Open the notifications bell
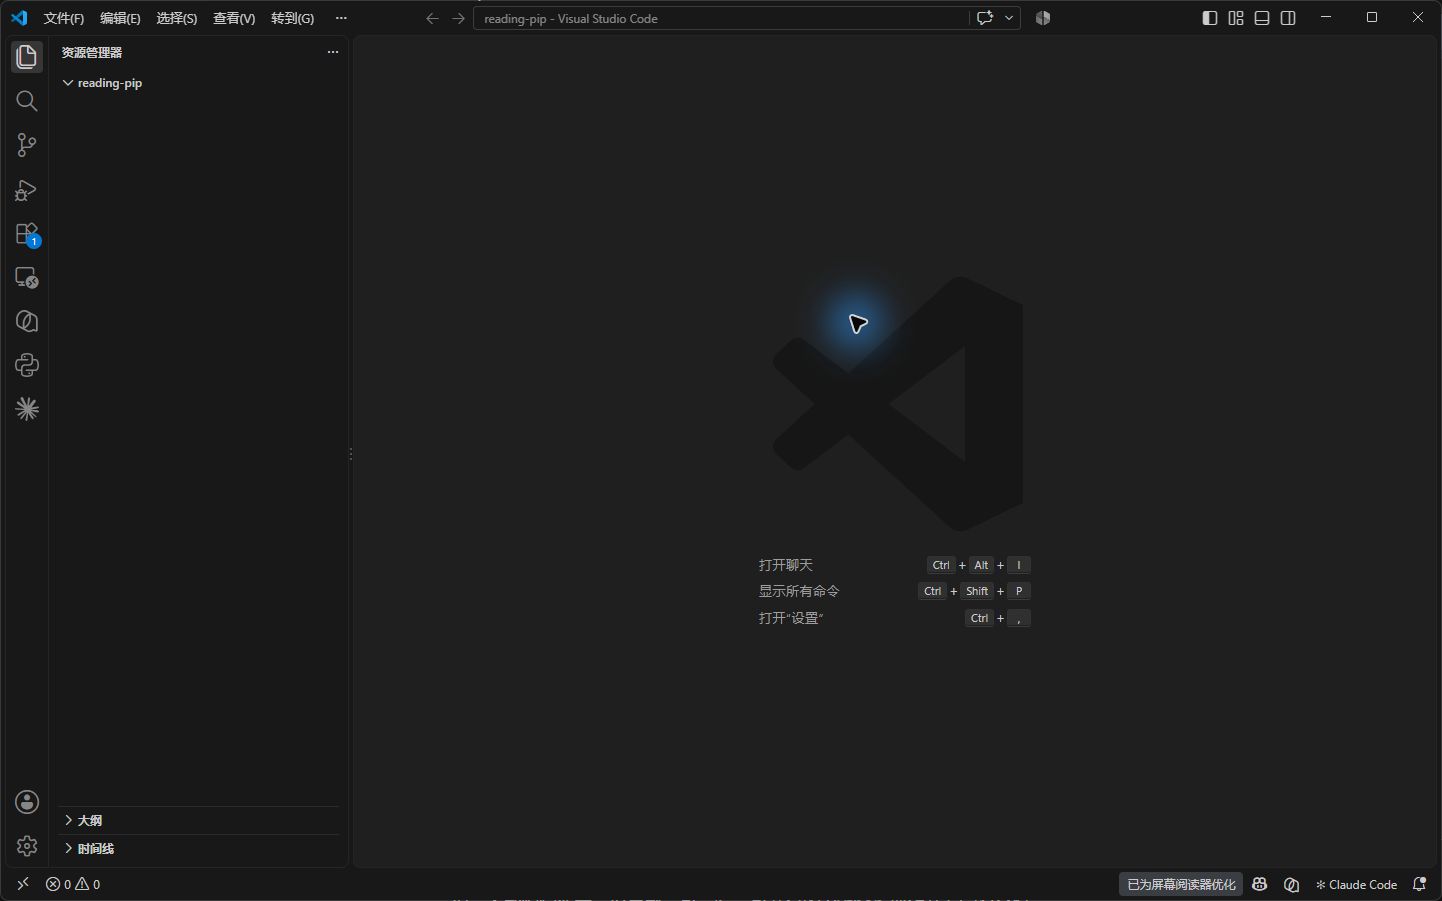Viewport: 1442px width, 901px height. (1419, 884)
